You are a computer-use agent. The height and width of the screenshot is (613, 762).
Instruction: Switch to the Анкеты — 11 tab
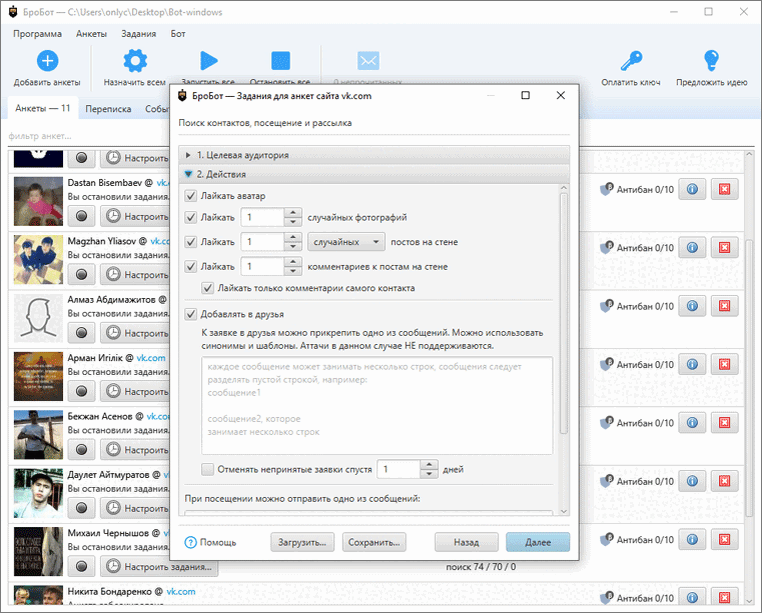43,108
